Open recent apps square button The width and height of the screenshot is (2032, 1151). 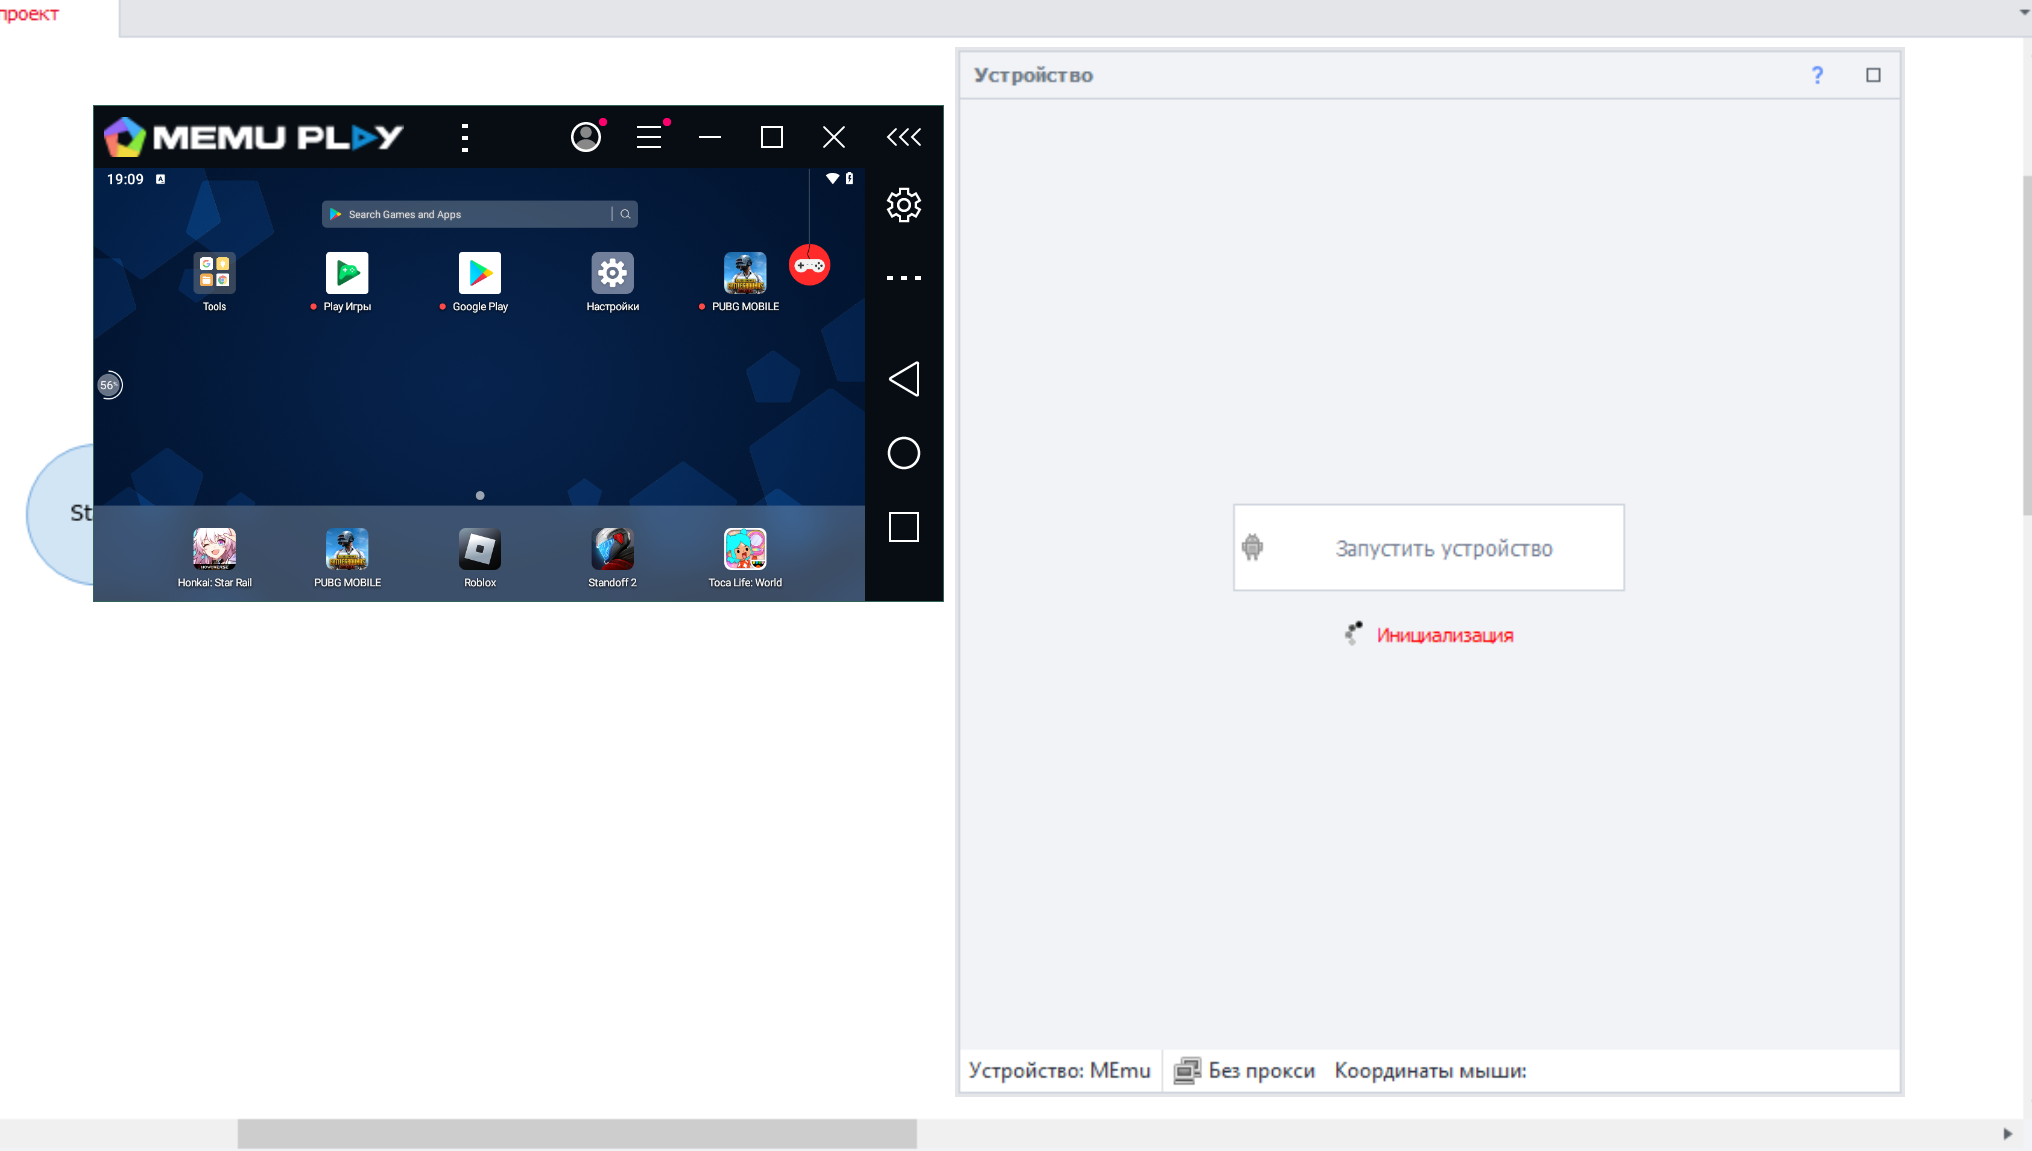pyautogui.click(x=903, y=527)
